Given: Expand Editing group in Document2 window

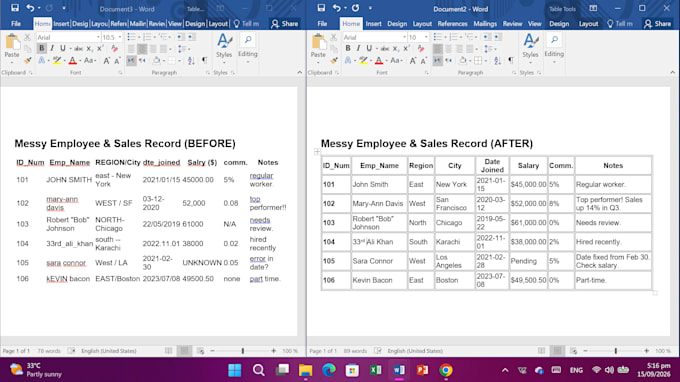Looking at the screenshot, I should (554, 48).
